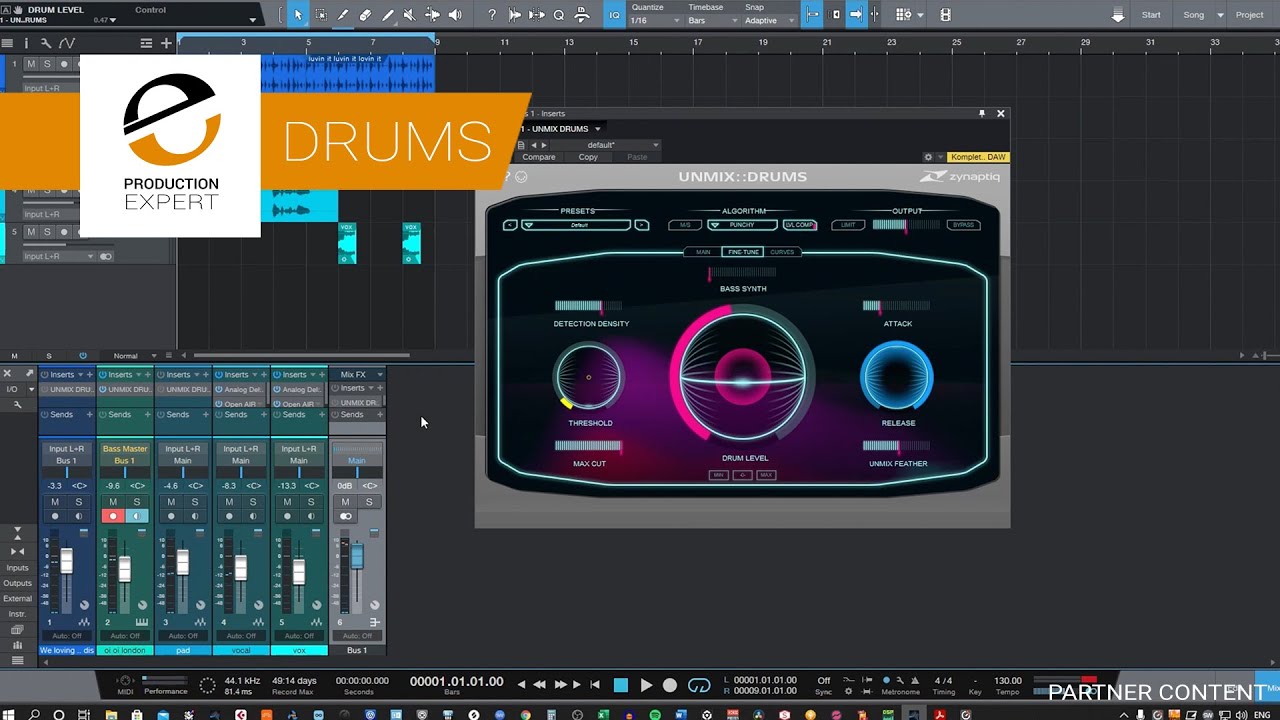This screenshot has height=720, width=1280.
Task: Toggle the M/S button in Algorithm section
Action: click(x=685, y=225)
